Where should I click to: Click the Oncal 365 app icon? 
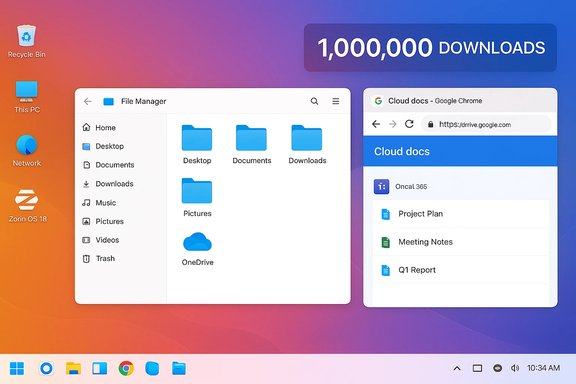point(381,187)
